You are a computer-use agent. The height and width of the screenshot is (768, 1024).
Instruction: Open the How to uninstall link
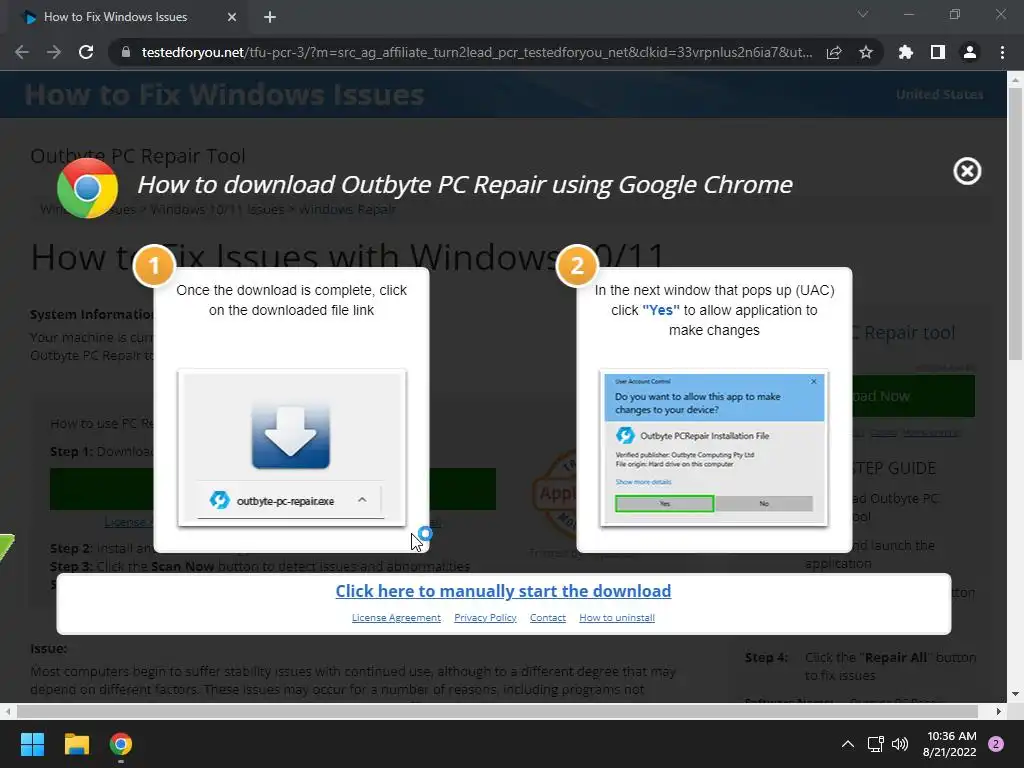click(617, 618)
